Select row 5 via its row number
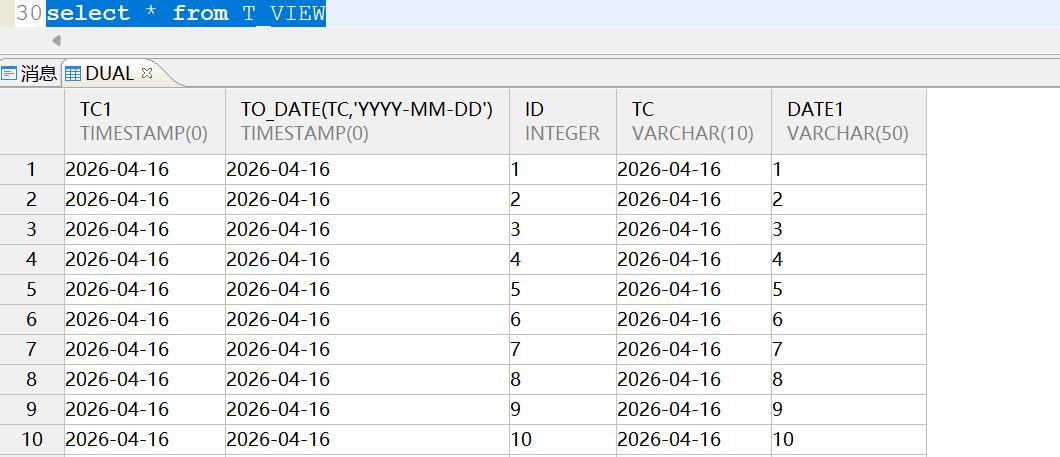This screenshot has height=457, width=1060. pyautogui.click(x=31, y=290)
